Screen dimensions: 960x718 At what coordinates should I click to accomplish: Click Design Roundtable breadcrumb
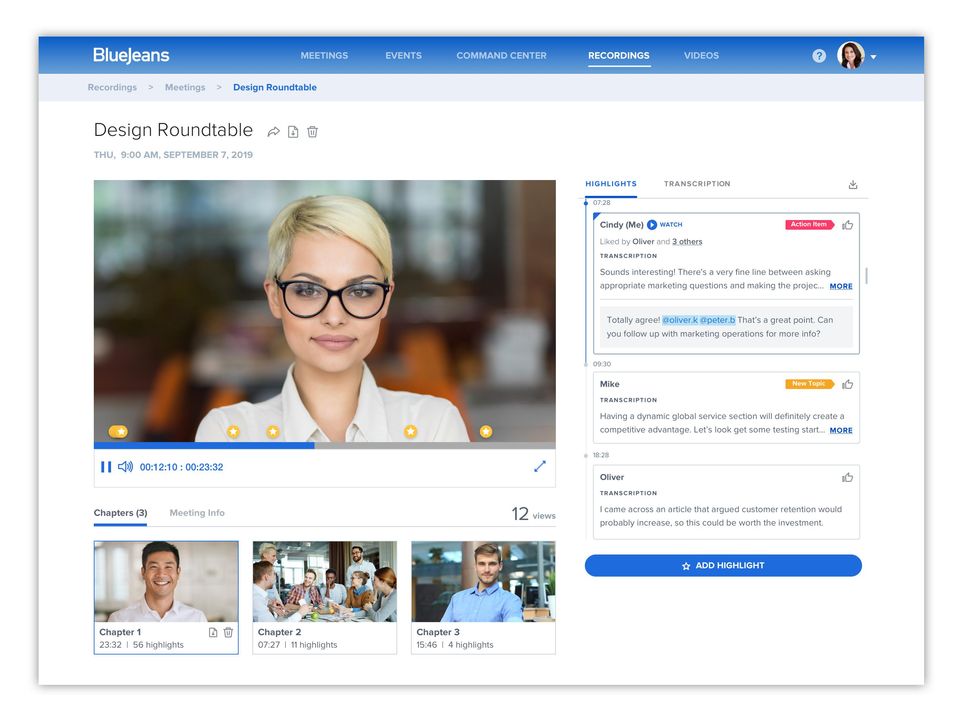(275, 88)
